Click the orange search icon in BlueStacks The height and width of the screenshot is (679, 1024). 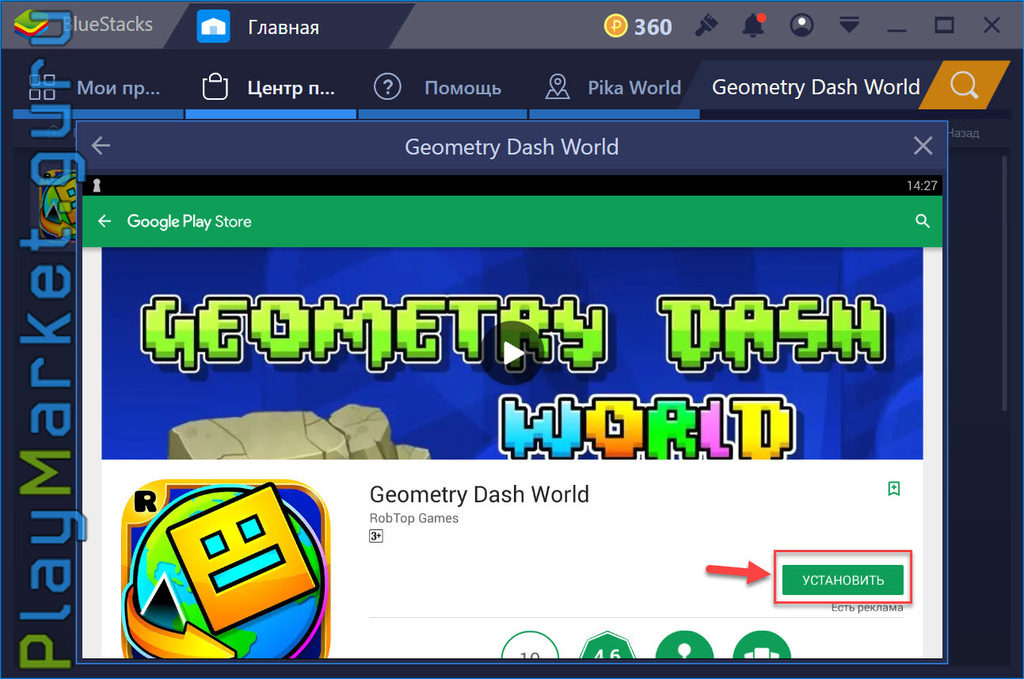964,86
